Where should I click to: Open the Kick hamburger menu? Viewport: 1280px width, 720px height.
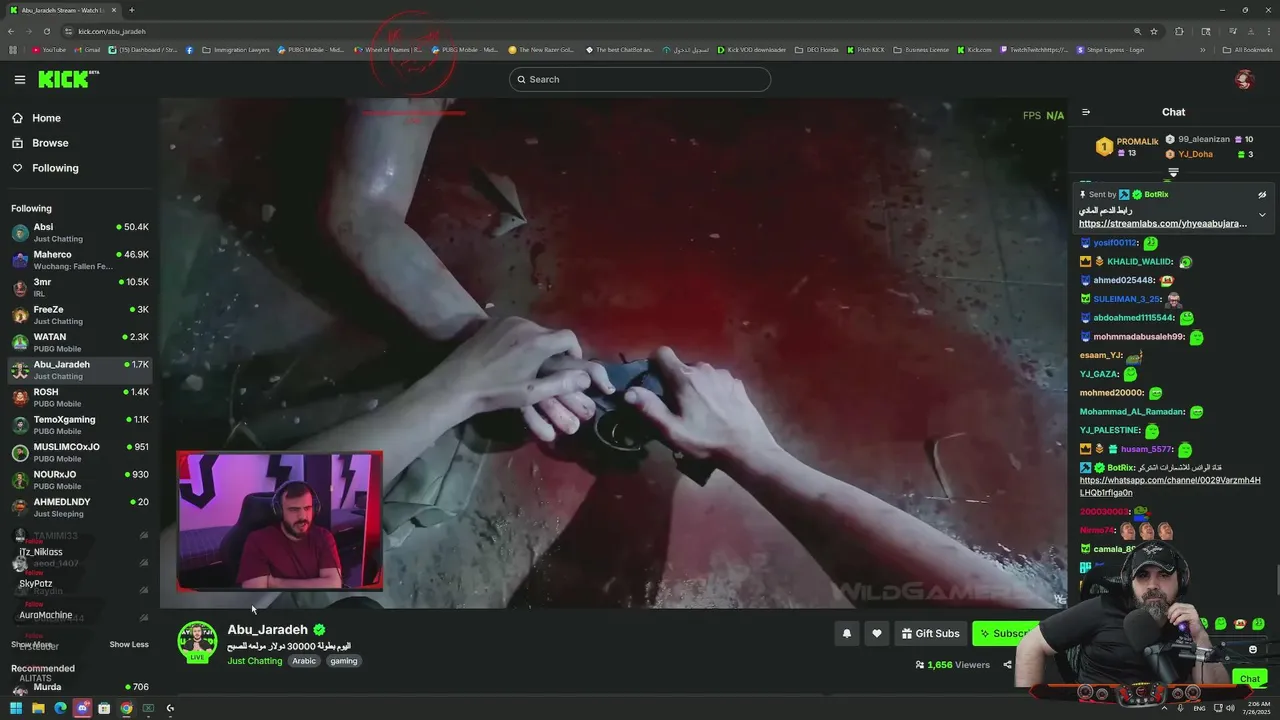[20, 79]
